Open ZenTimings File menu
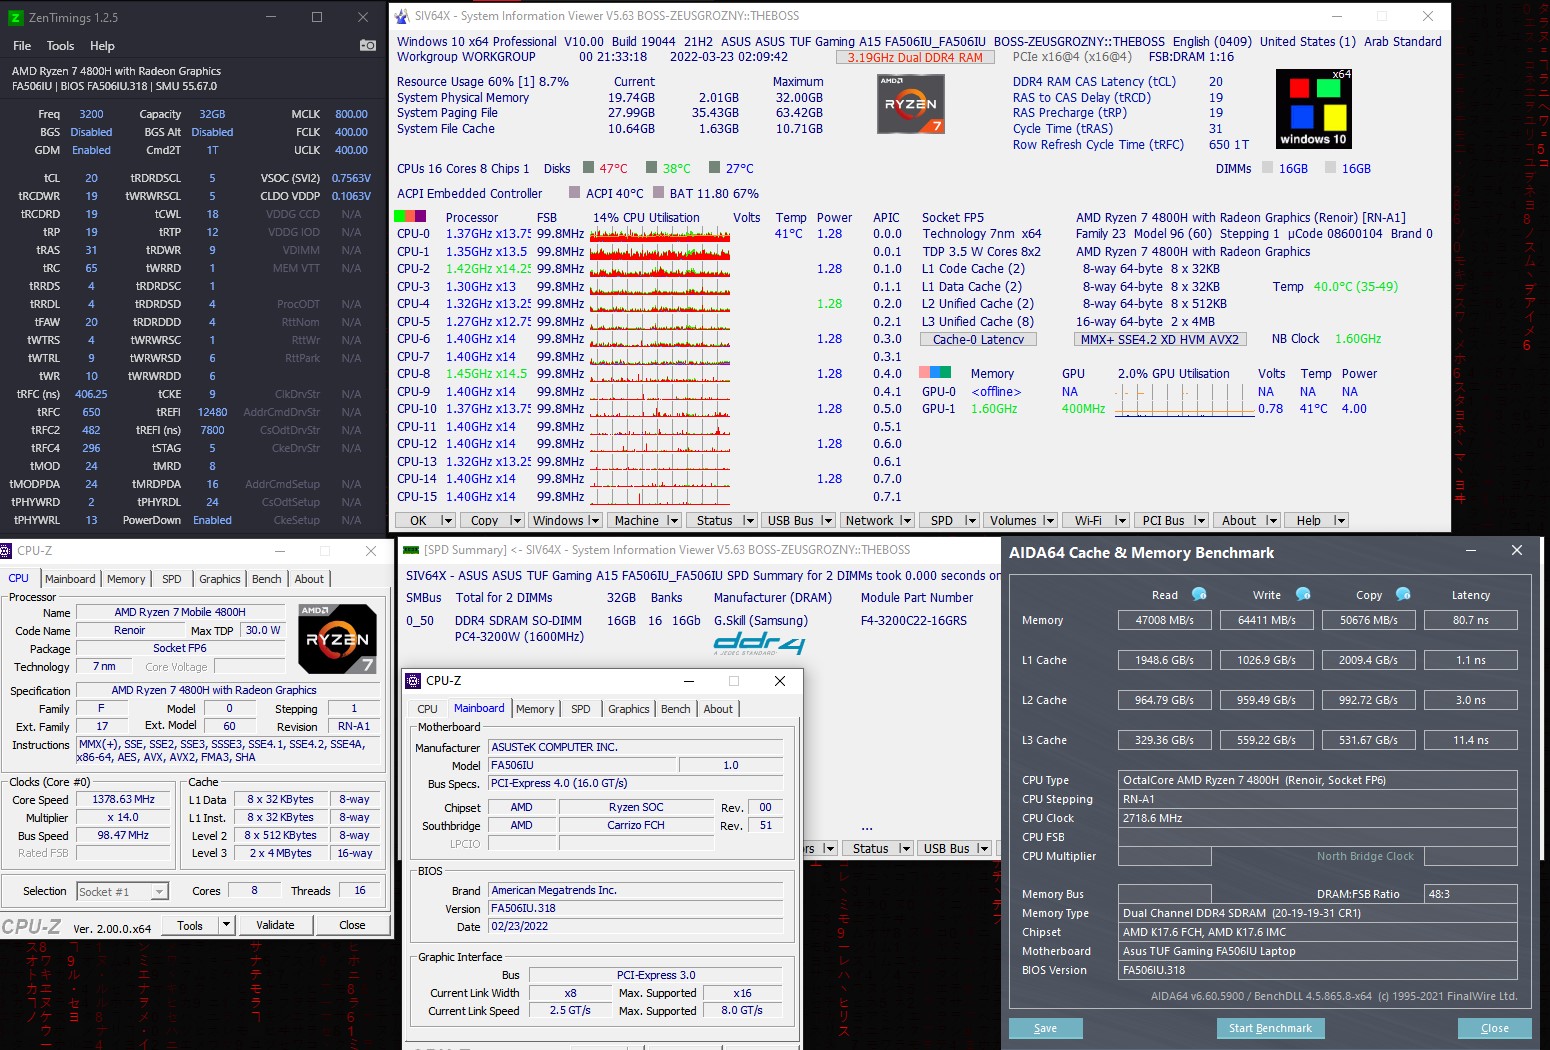The width and height of the screenshot is (1550, 1050). (x=22, y=46)
